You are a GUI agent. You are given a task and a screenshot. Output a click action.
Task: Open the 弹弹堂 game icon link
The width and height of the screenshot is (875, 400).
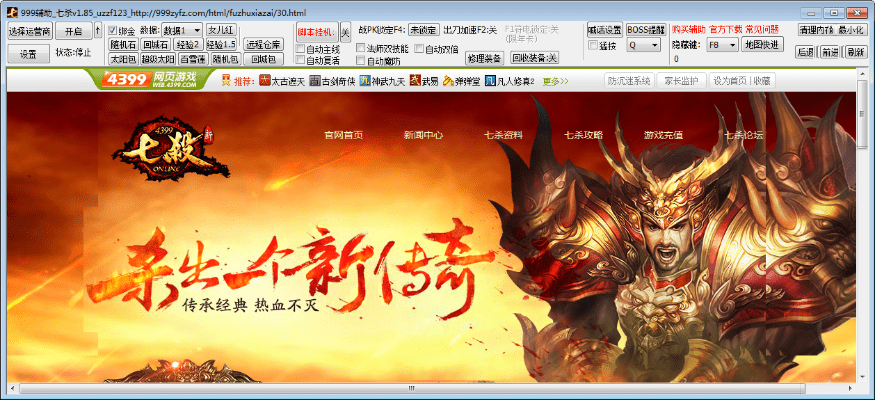449,81
